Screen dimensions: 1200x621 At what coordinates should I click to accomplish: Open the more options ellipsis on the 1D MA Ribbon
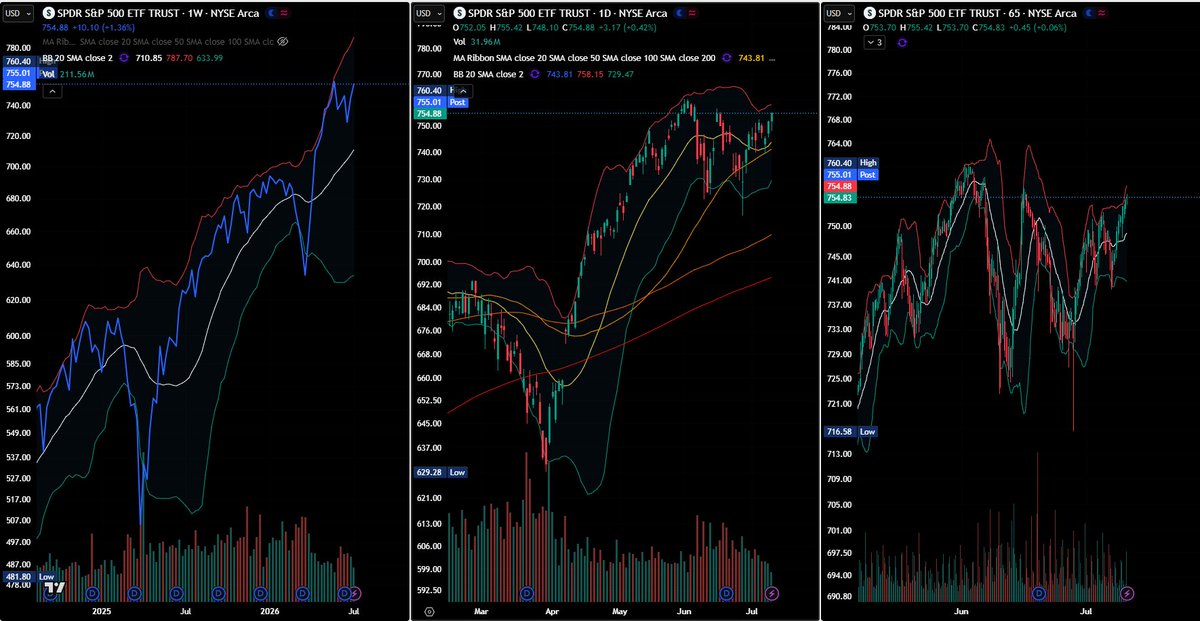[x=772, y=59]
